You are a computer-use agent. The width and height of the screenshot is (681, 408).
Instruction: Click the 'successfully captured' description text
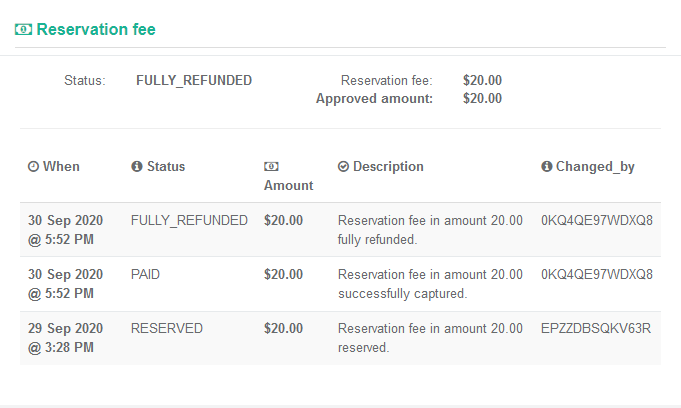[402, 294]
